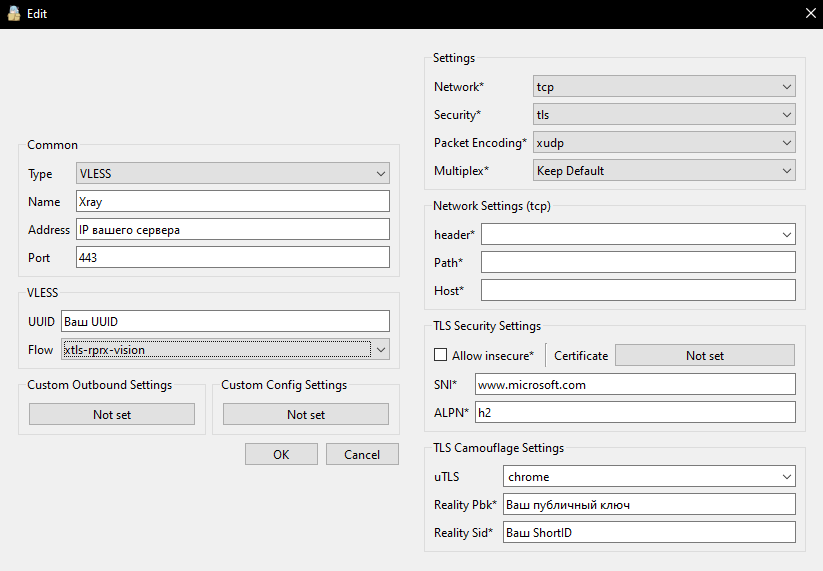Close the Edit dialog window
The image size is (823, 571).
point(809,14)
